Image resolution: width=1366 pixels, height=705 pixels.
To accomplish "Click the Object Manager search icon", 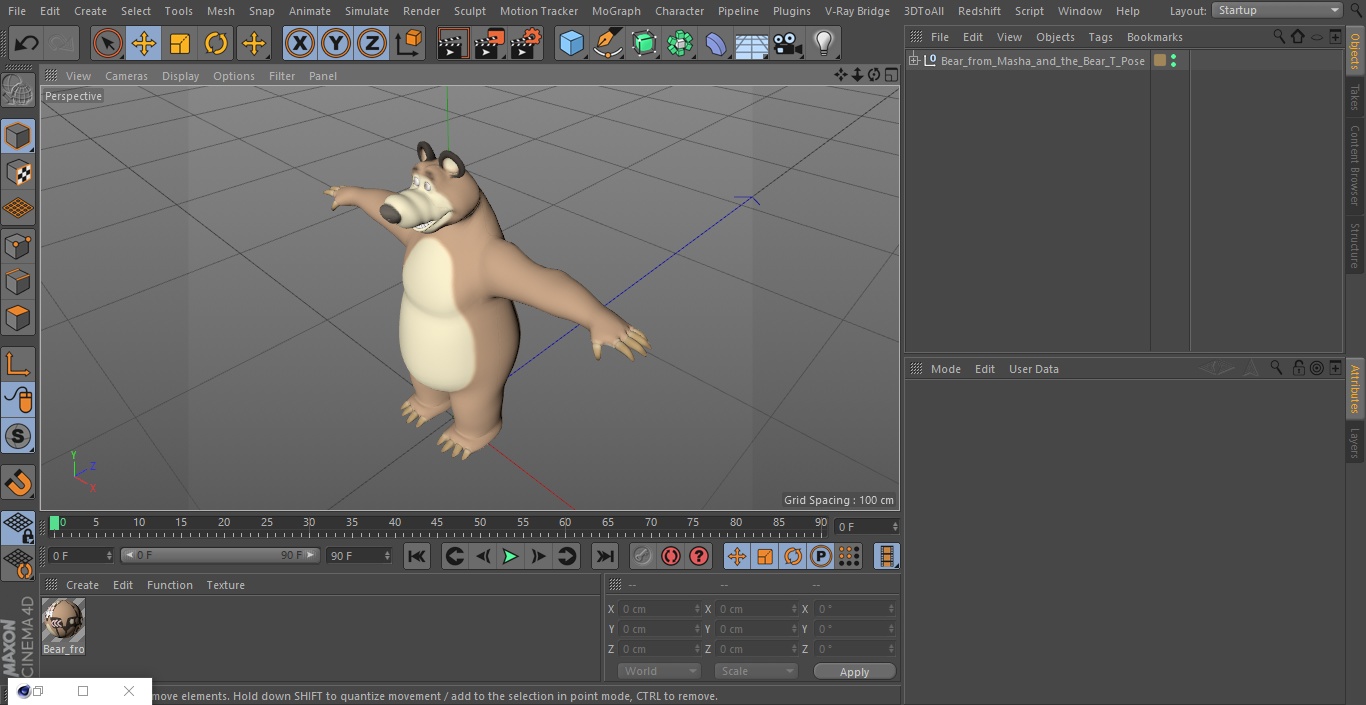I will tap(1278, 36).
